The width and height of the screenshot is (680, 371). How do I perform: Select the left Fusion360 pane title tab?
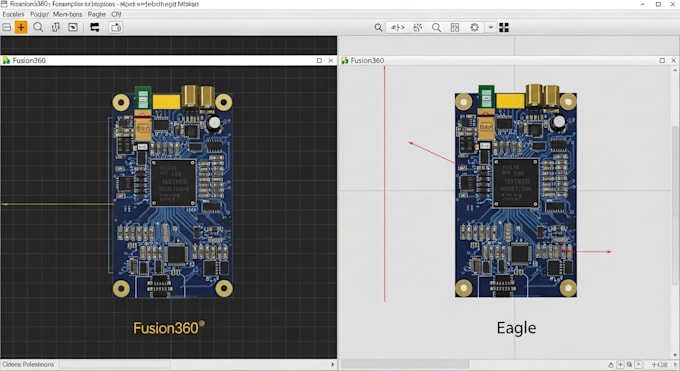(29, 60)
